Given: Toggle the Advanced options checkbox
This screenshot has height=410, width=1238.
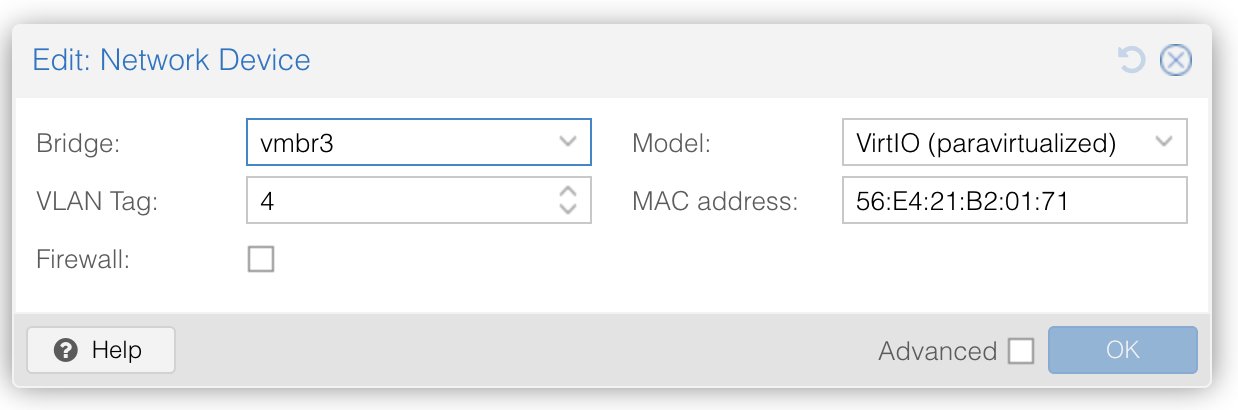Looking at the screenshot, I should 1021,351.
